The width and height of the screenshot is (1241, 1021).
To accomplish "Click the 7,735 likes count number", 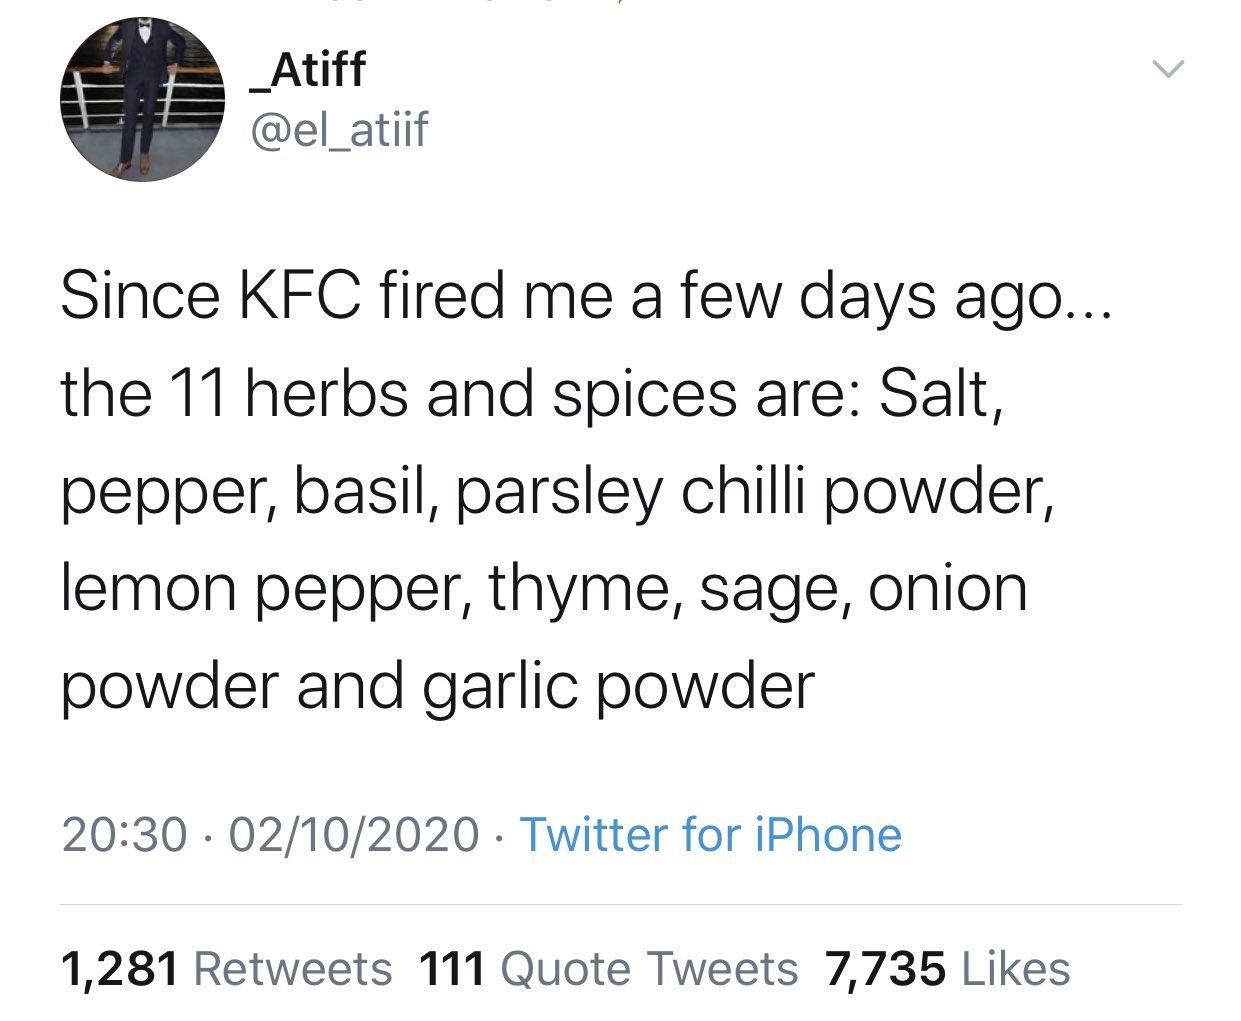I will tap(883, 968).
